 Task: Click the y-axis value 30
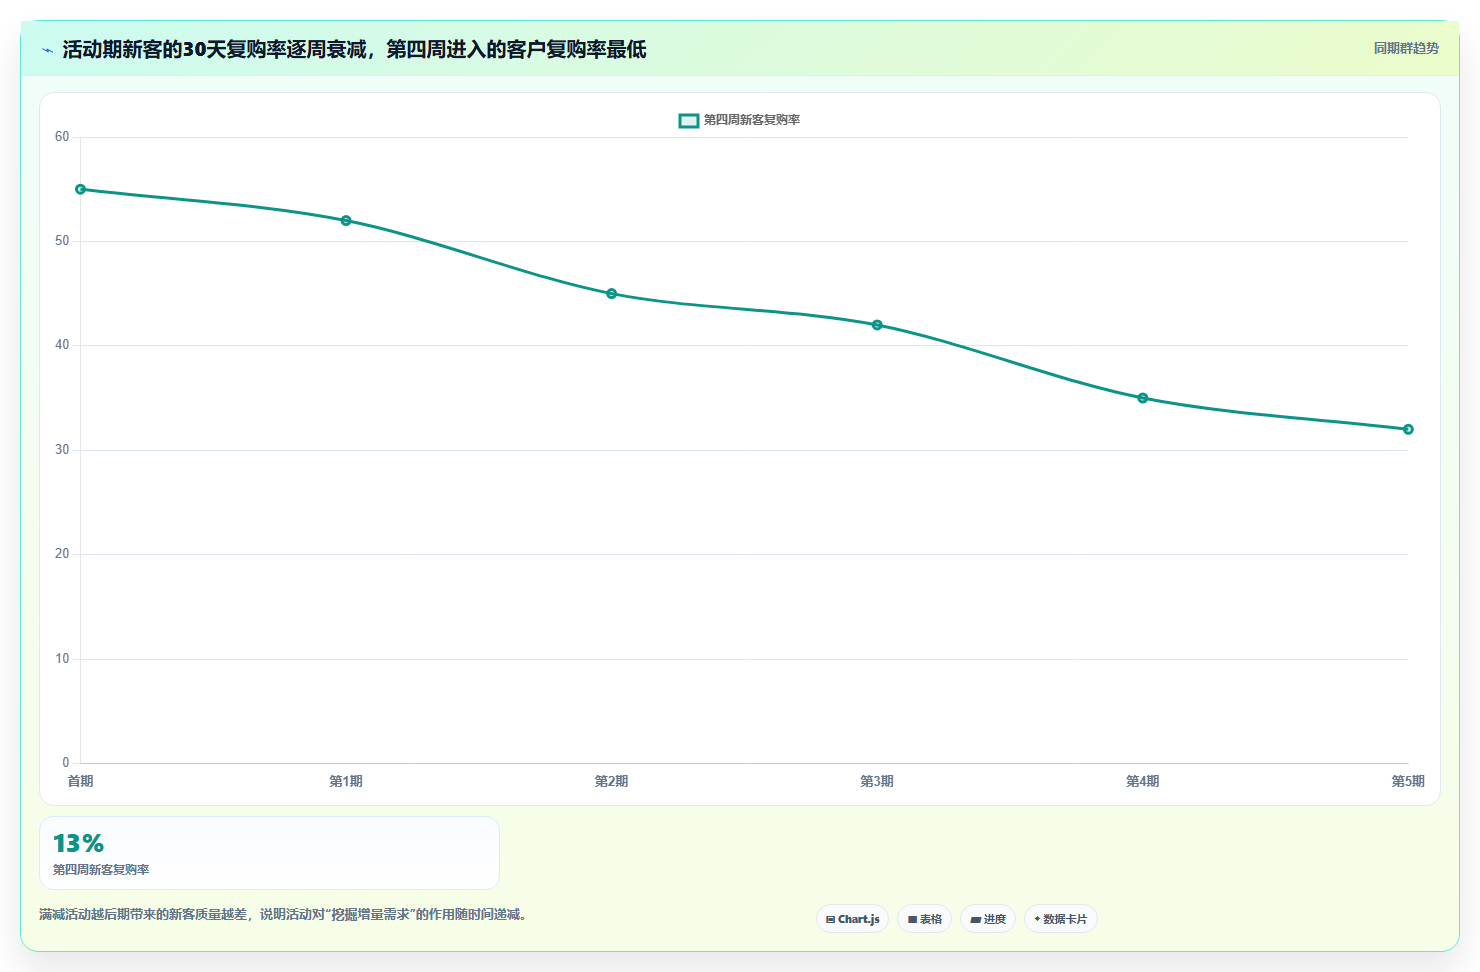coord(62,450)
